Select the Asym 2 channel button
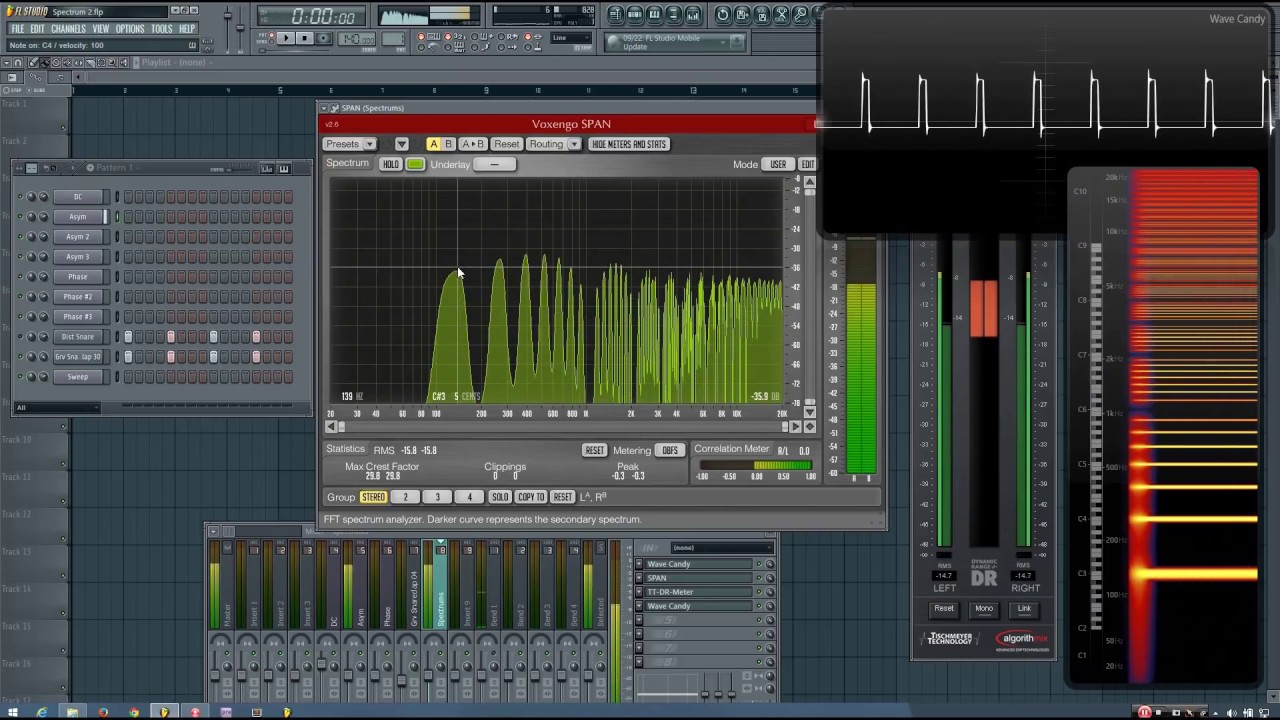The width and height of the screenshot is (1280, 720). (x=78, y=237)
